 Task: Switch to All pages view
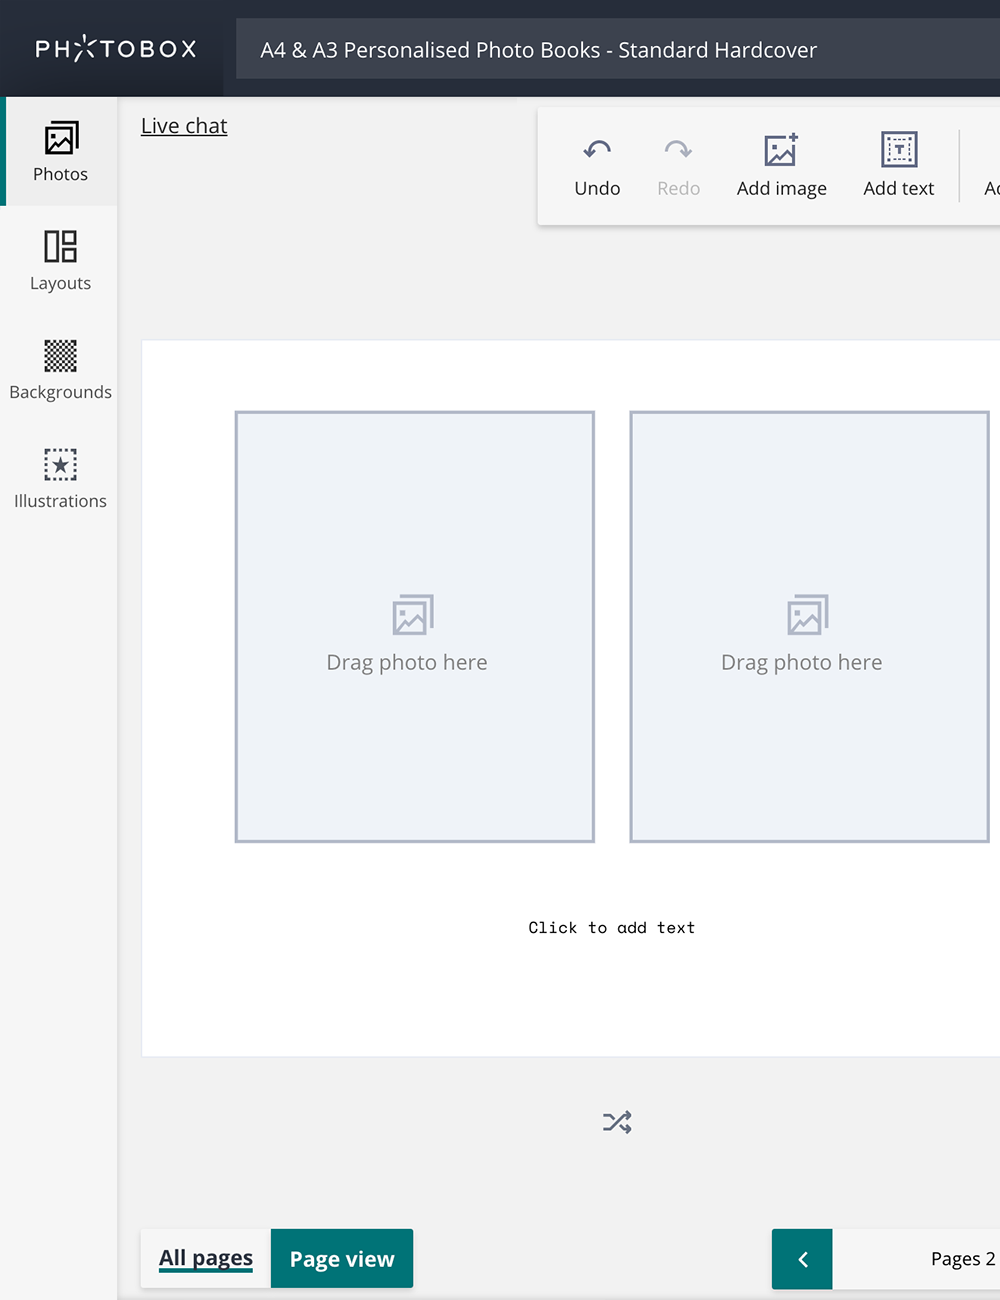(x=206, y=1258)
